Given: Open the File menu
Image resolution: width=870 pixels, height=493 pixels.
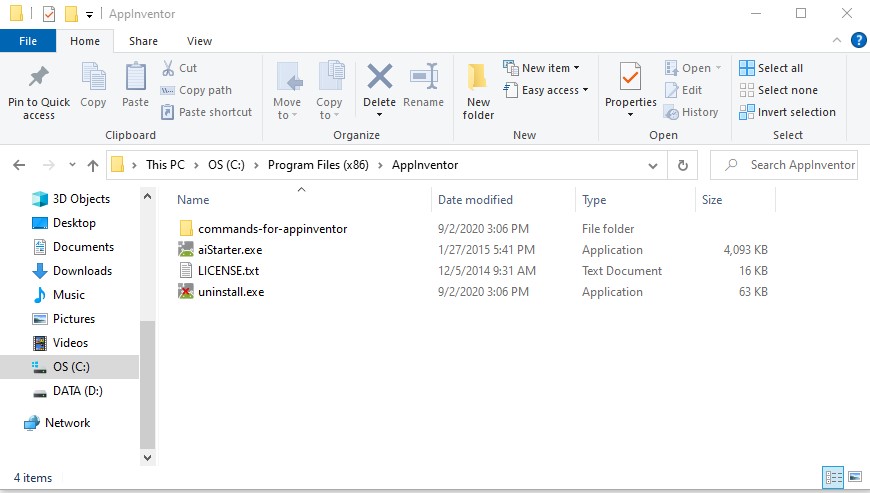Looking at the screenshot, I should click(28, 41).
